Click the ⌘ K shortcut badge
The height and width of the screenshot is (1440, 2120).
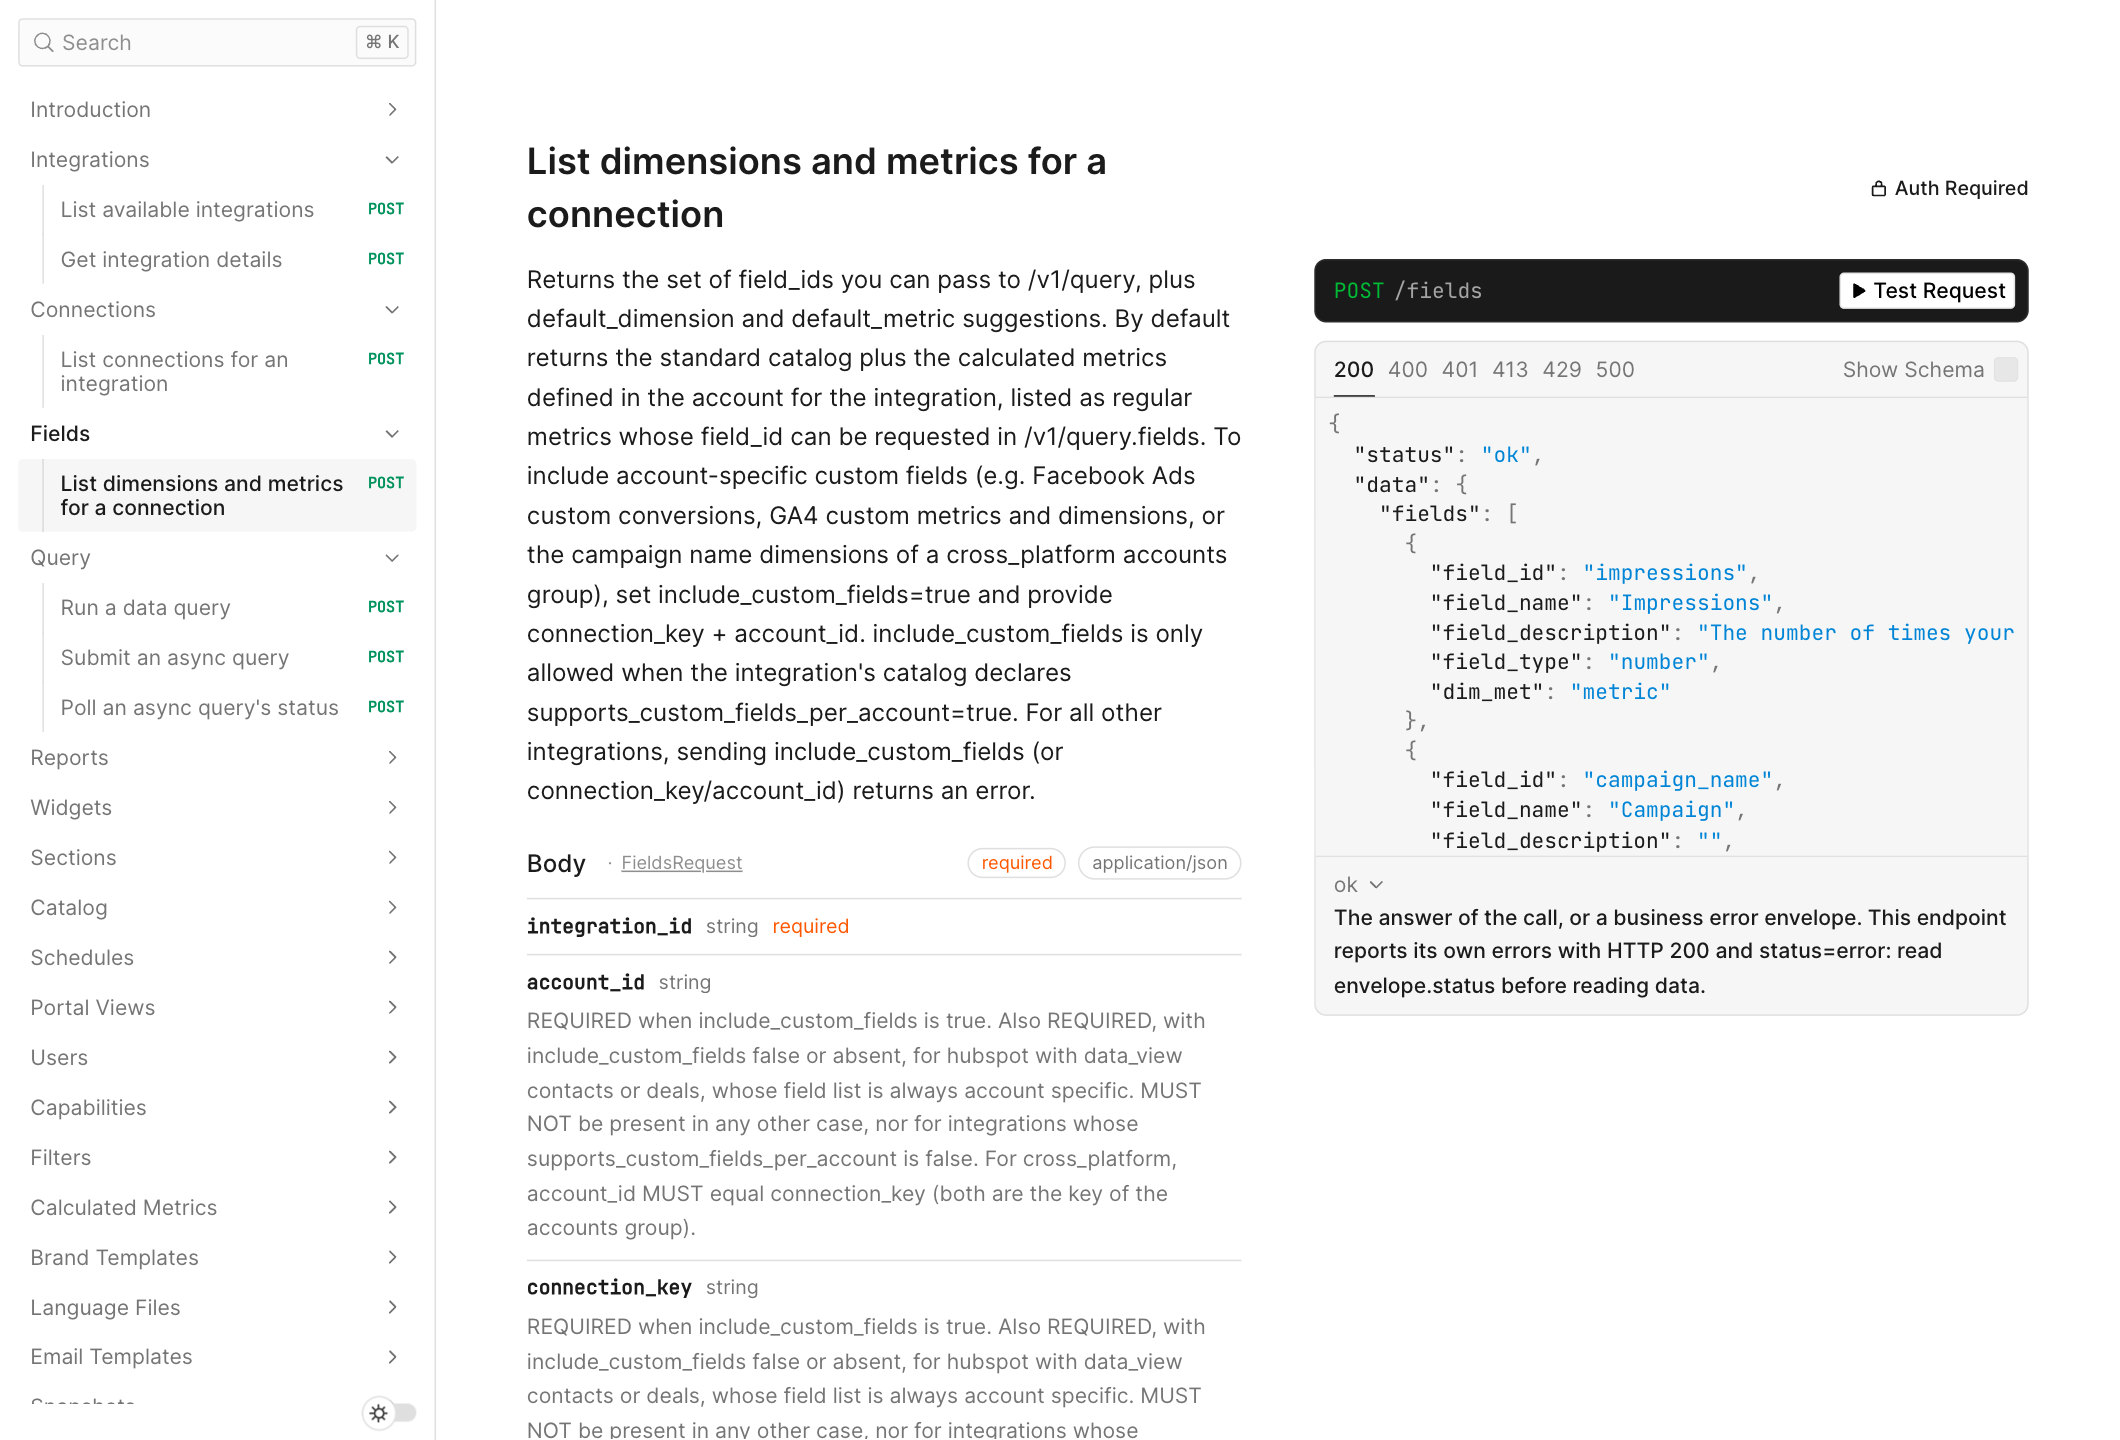382,42
